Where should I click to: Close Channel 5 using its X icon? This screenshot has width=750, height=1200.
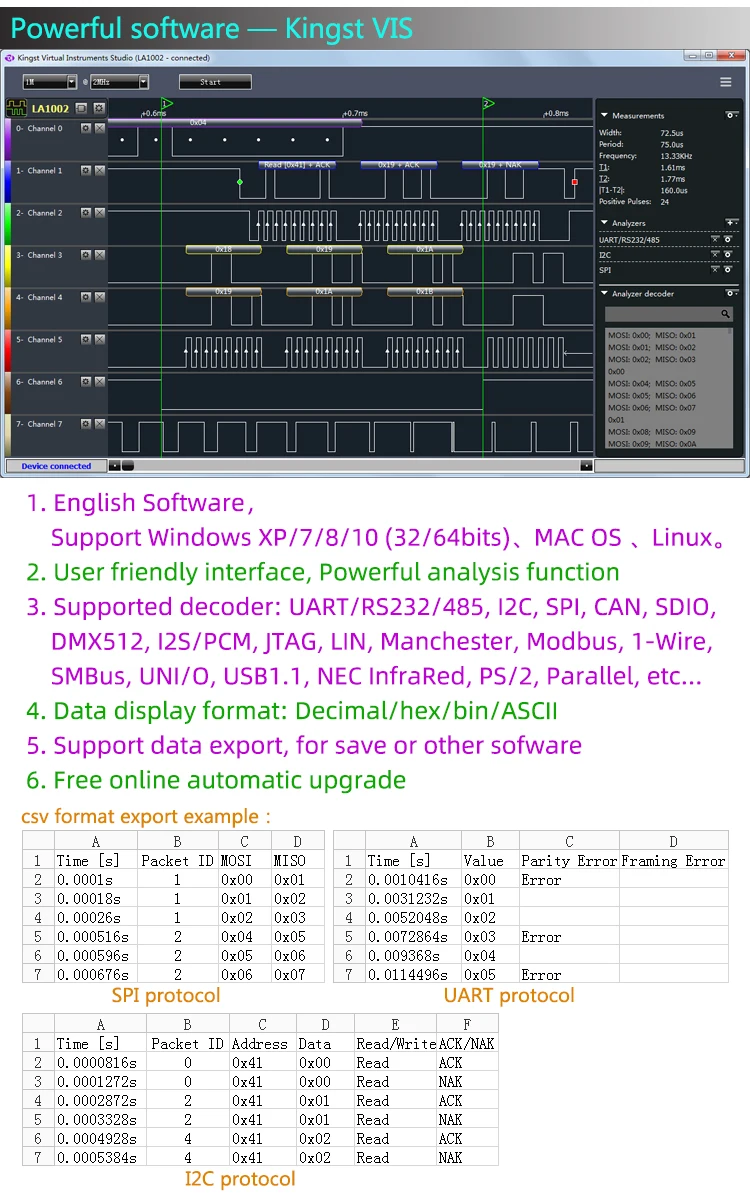pos(99,340)
